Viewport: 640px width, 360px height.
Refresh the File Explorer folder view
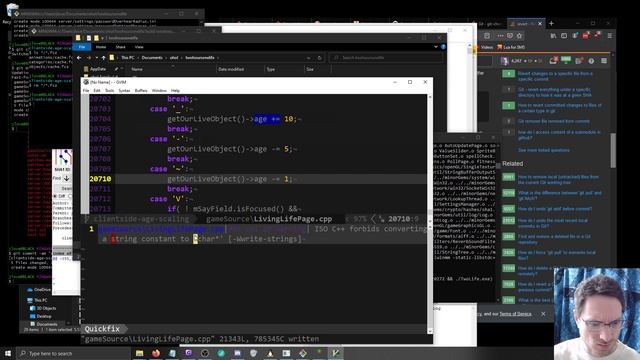[320, 58]
